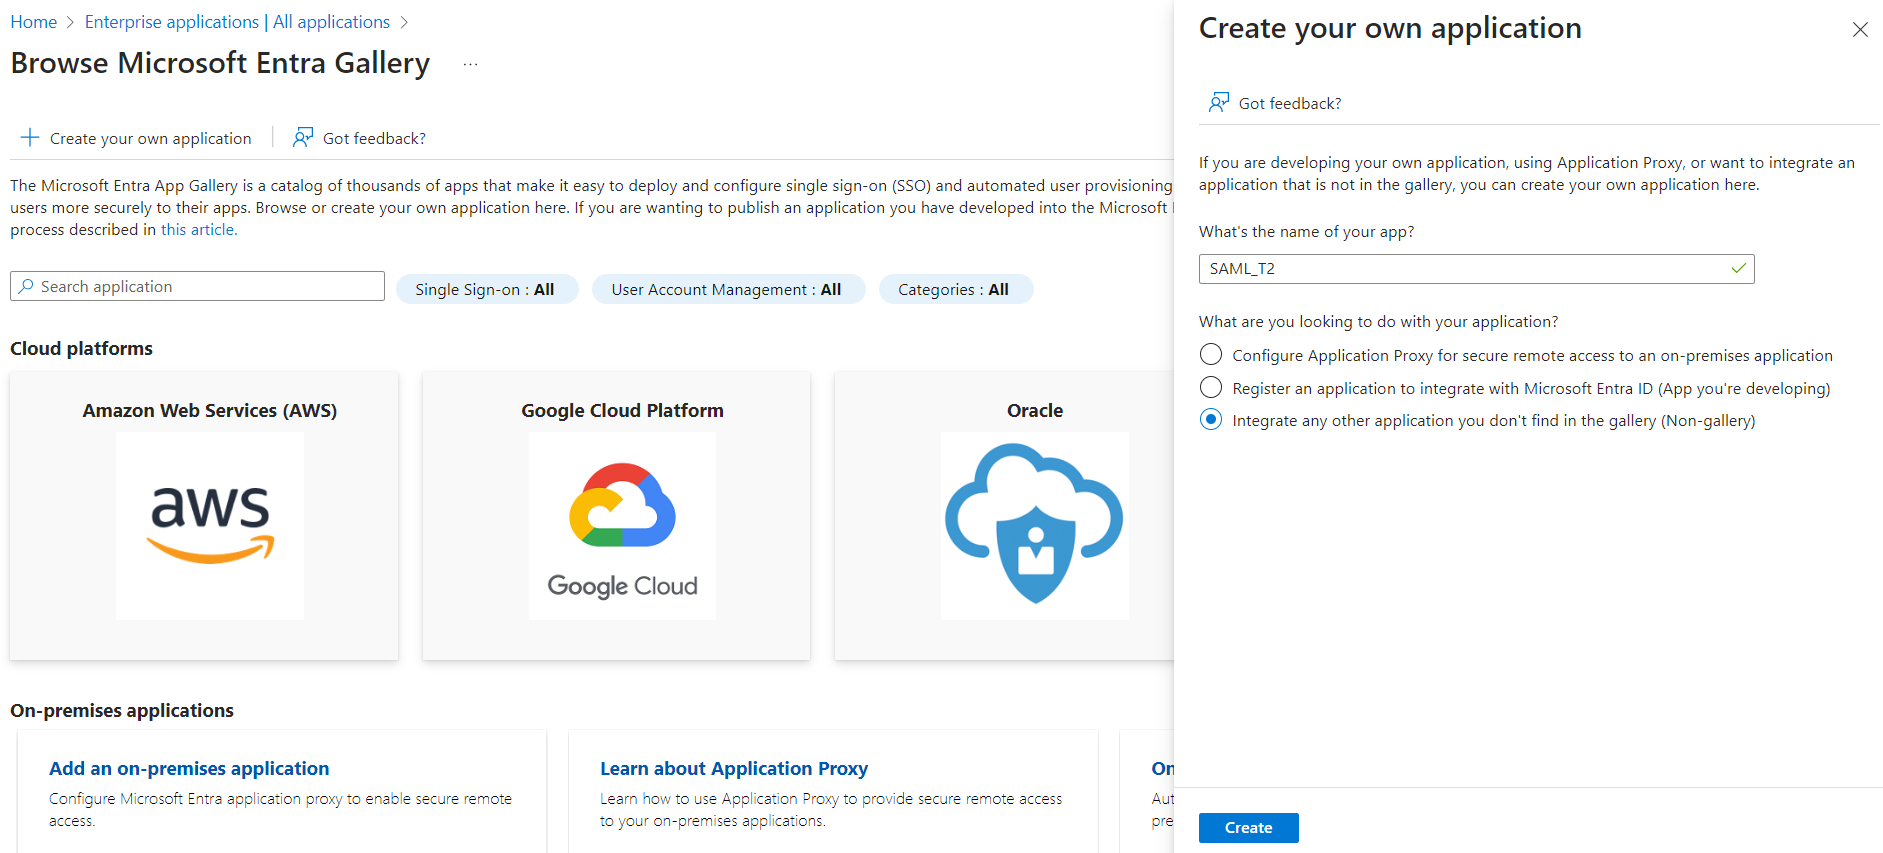1883x853 pixels.
Task: Click the AWS logo thumbnail
Action: (x=210, y=526)
